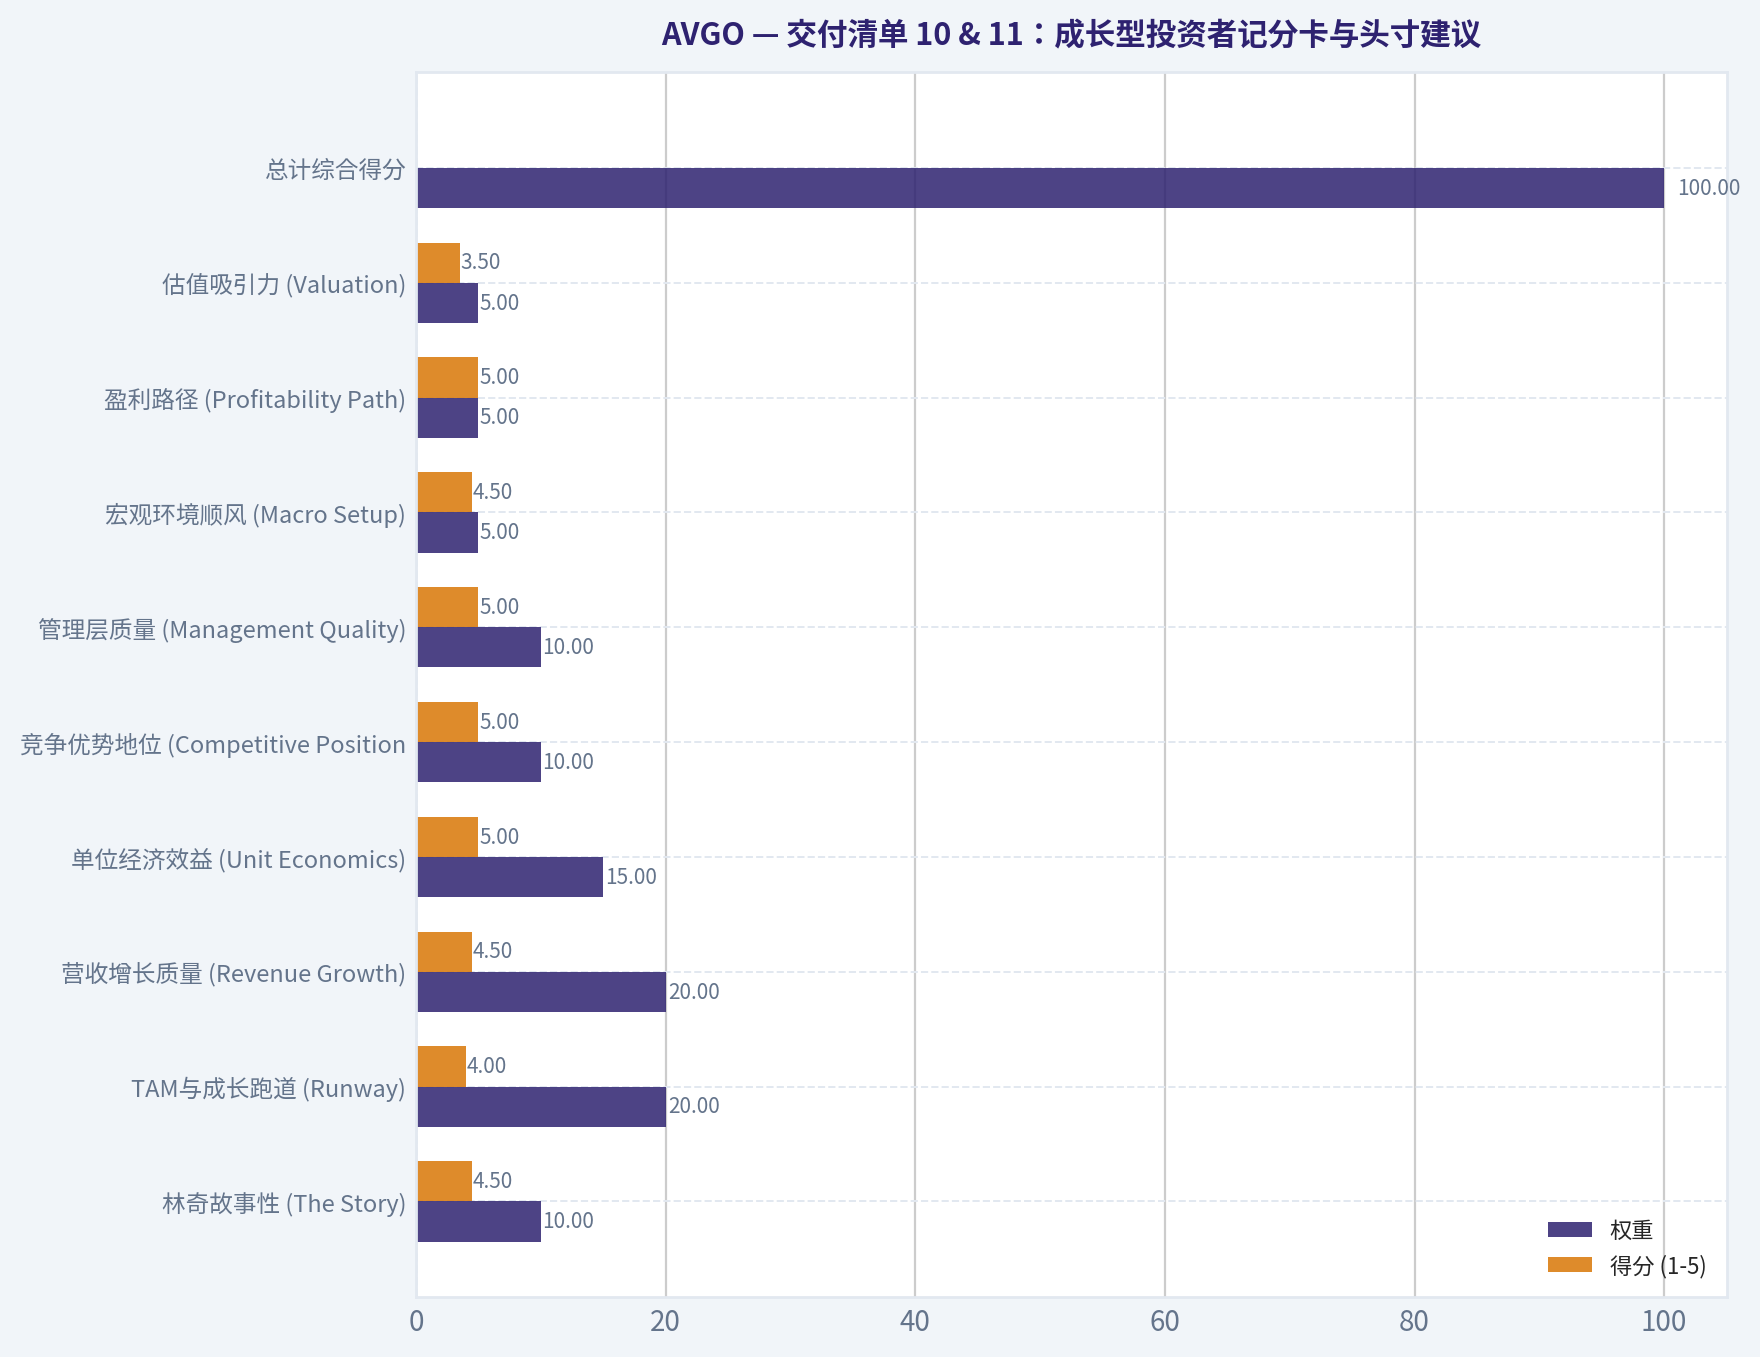Click the 10.00 The Story weight value
The image size is (1760, 1357).
(x=568, y=1220)
